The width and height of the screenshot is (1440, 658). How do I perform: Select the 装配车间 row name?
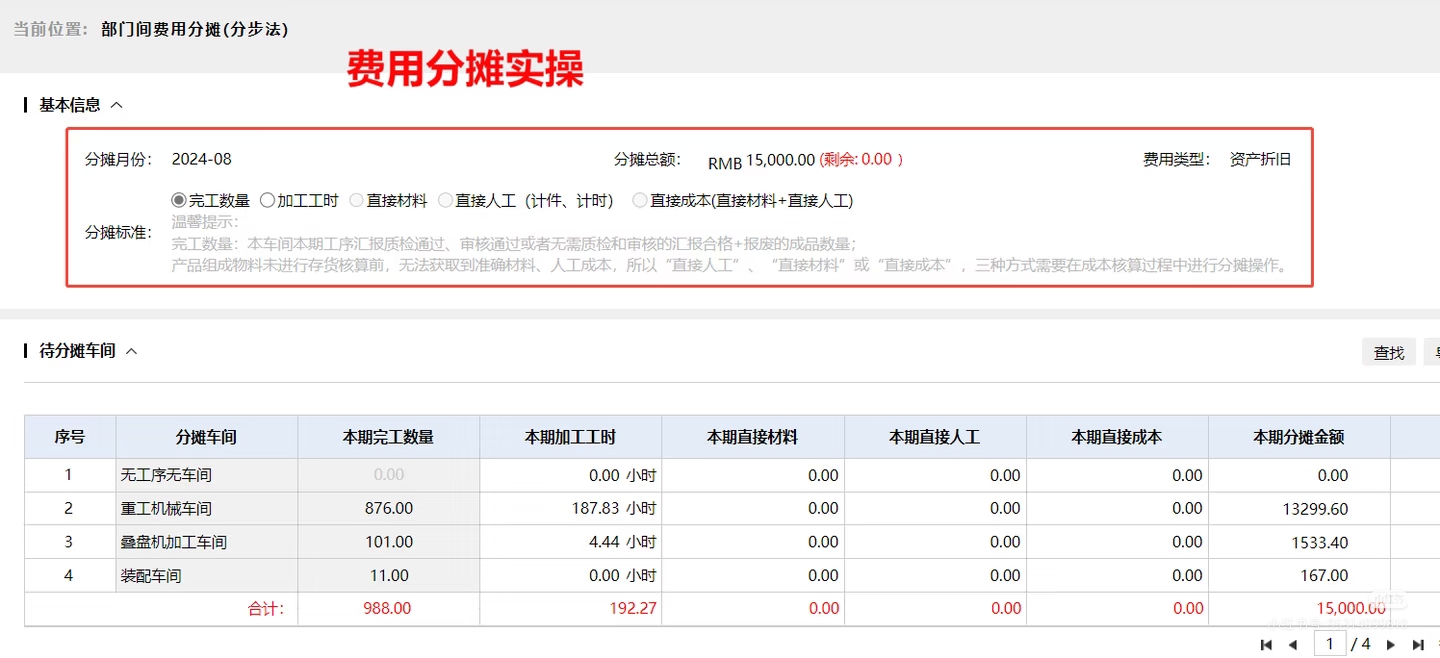151,576
